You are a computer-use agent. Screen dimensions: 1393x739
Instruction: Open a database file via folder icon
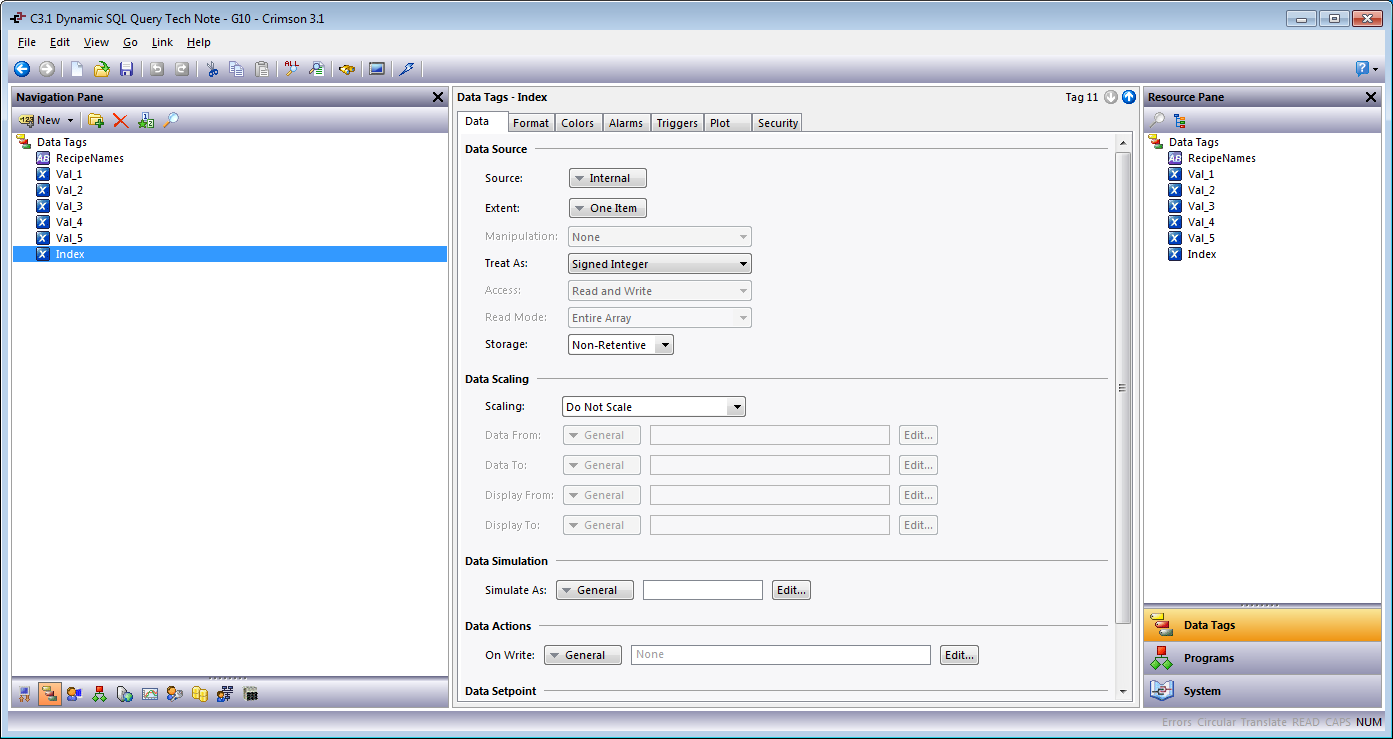(101, 69)
